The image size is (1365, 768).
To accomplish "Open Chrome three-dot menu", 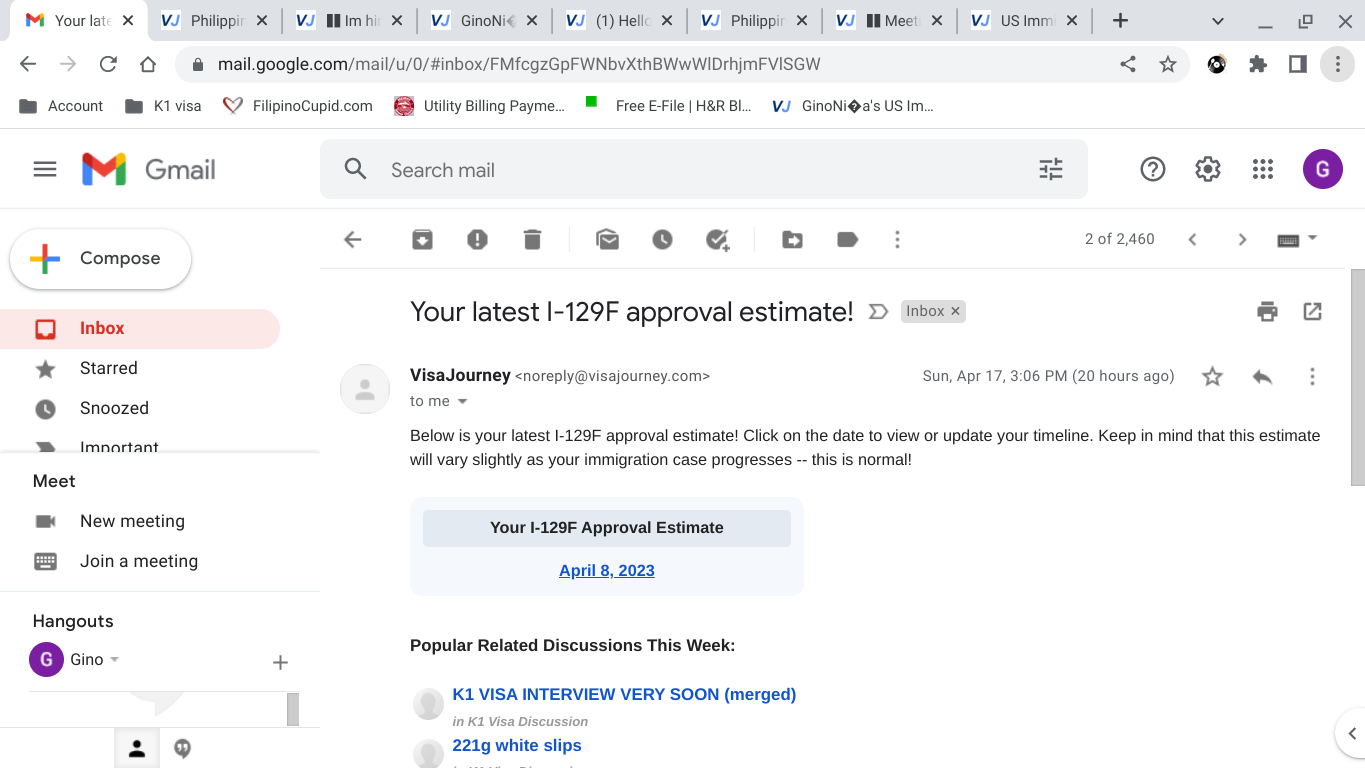I will coord(1338,64).
